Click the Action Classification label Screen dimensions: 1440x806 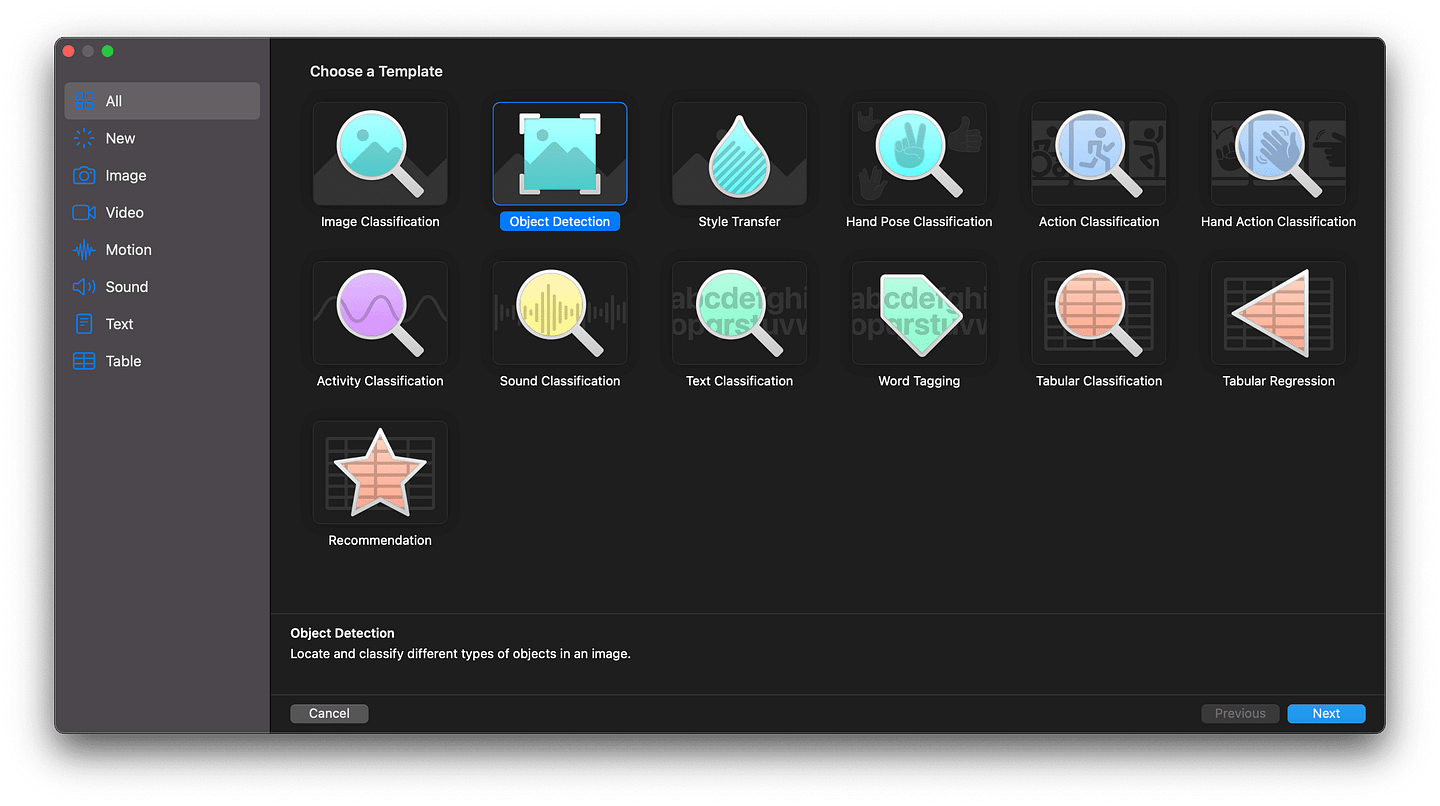click(x=1099, y=222)
